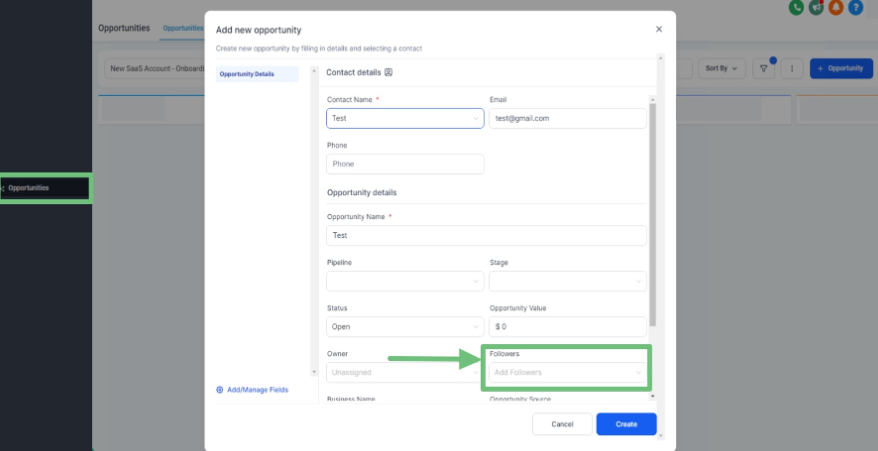This screenshot has height=451, width=878.
Task: Click the down arrow of the form scrollbar
Action: 652,396
